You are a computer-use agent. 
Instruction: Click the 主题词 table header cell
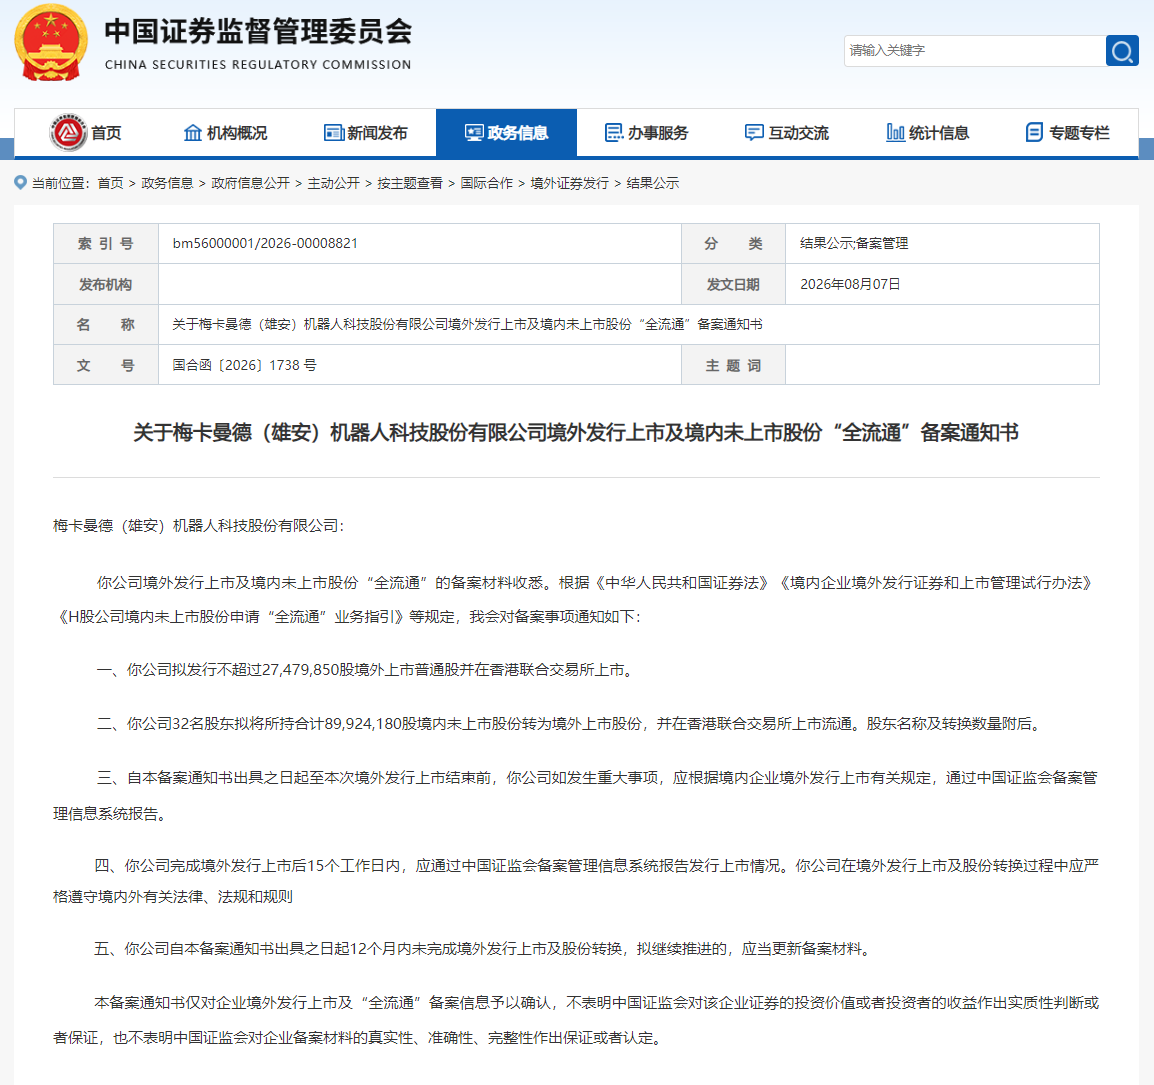(733, 365)
